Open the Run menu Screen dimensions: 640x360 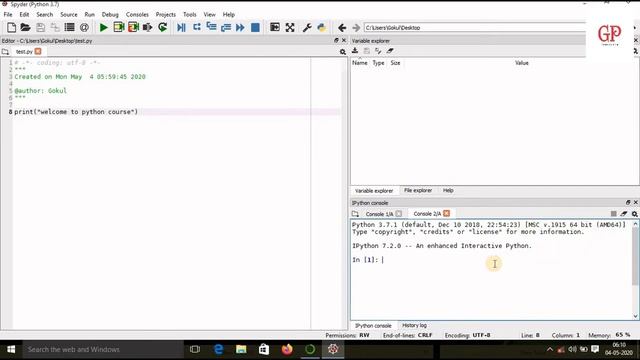click(89, 14)
